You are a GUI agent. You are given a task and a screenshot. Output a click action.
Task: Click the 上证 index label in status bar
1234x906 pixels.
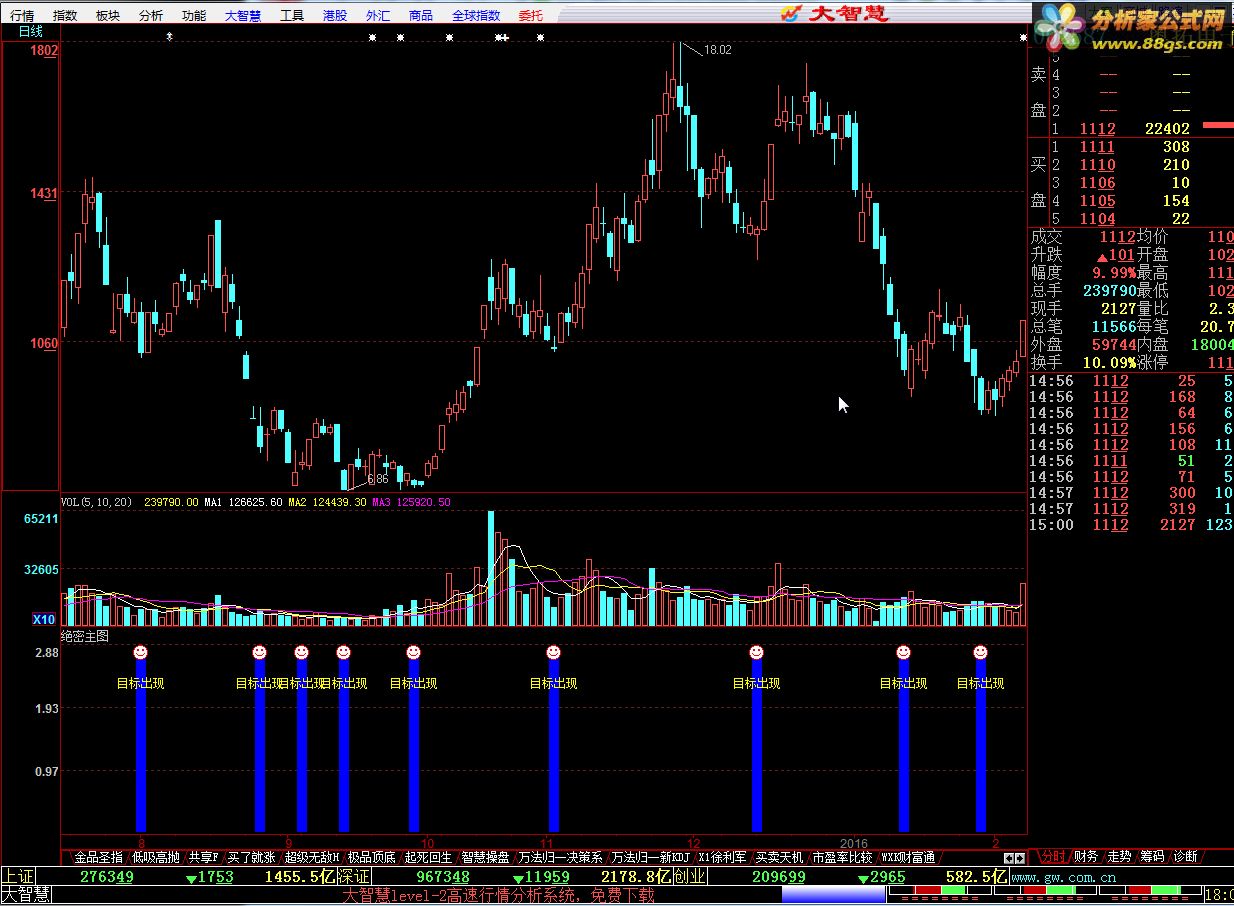pos(18,877)
